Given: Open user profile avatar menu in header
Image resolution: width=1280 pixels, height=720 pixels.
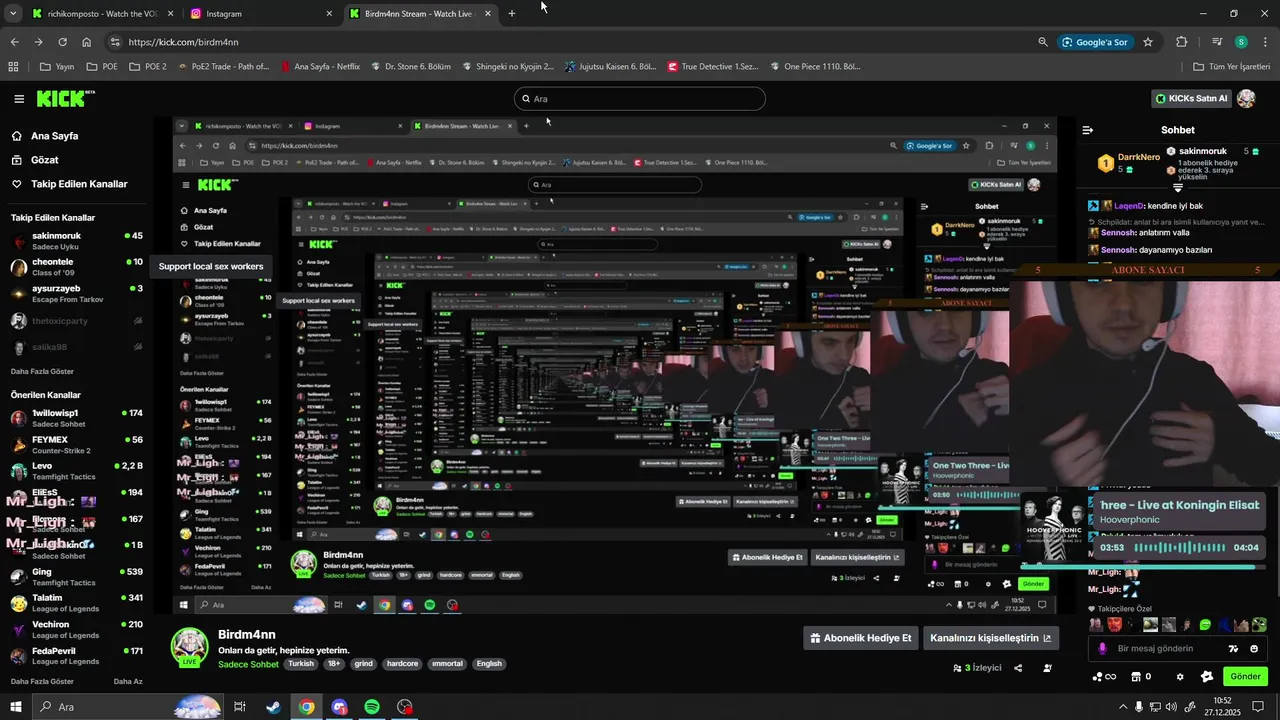Looking at the screenshot, I should [1246, 98].
